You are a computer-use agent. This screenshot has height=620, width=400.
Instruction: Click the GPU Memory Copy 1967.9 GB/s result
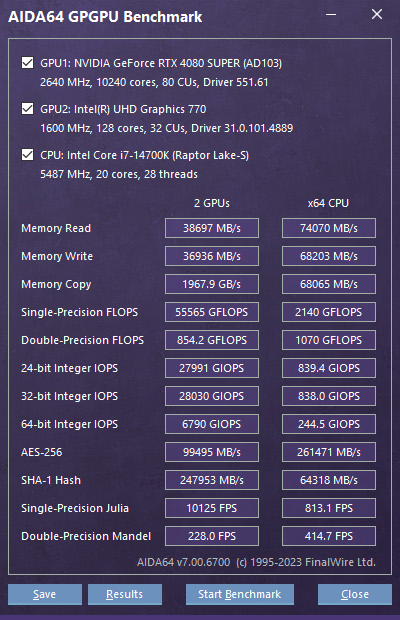tap(212, 284)
